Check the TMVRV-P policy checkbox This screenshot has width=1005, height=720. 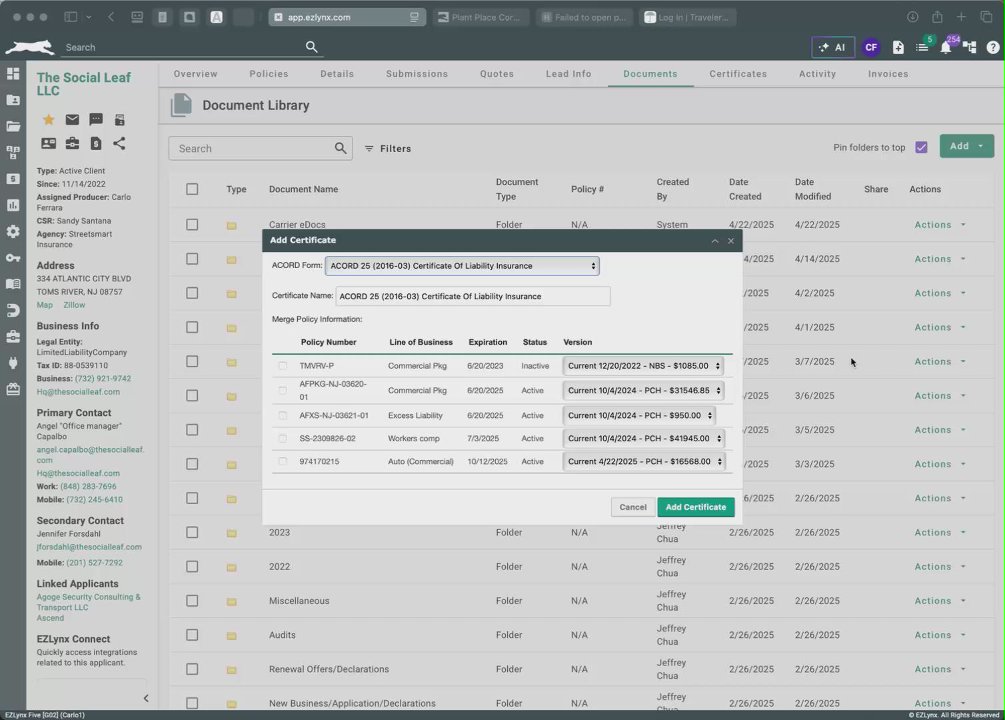[x=283, y=366]
